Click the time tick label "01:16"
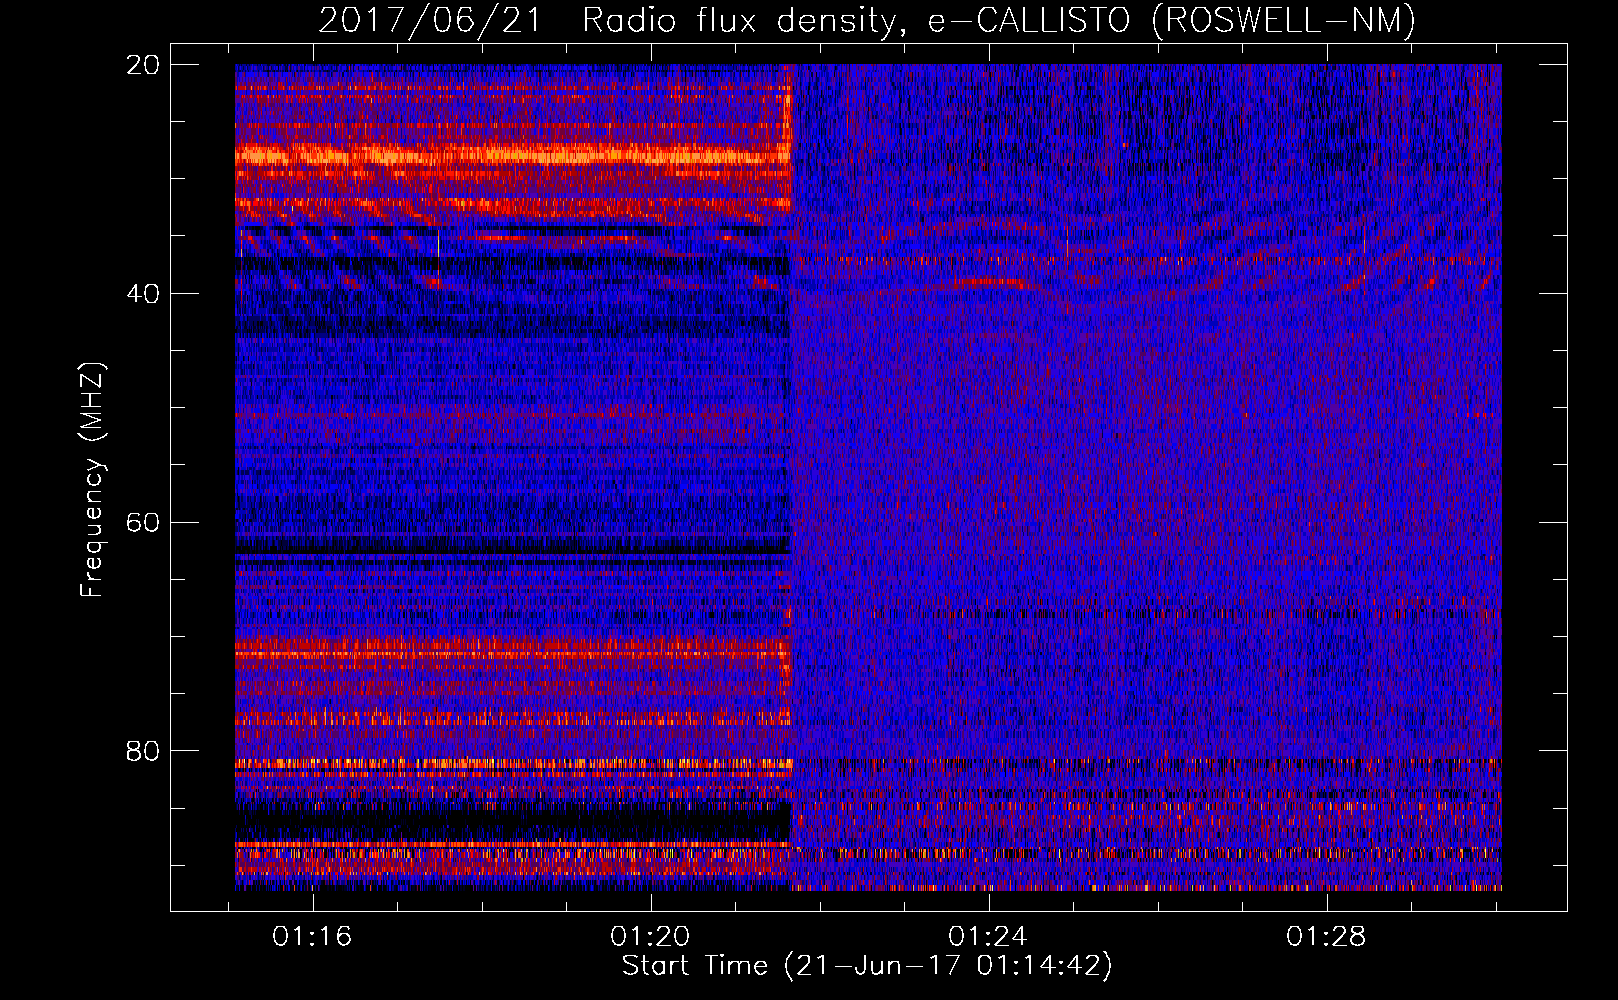The width and height of the screenshot is (1618, 1000). 312,937
